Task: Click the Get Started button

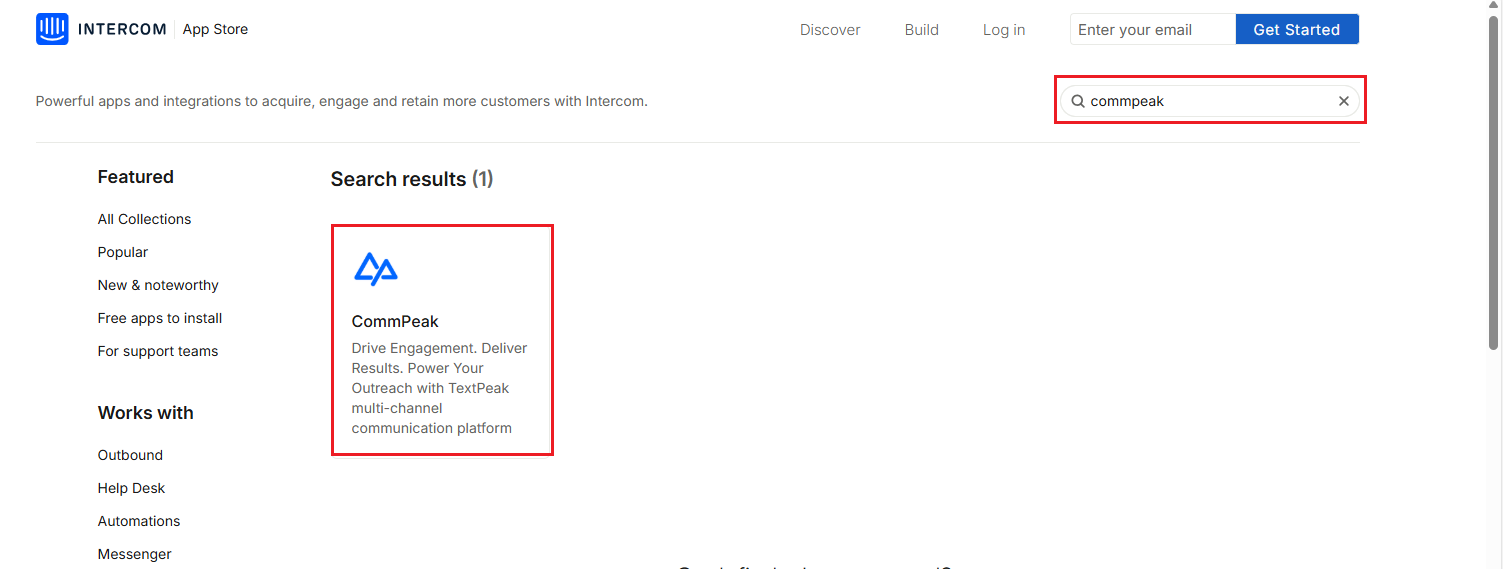Action: 1297,29
